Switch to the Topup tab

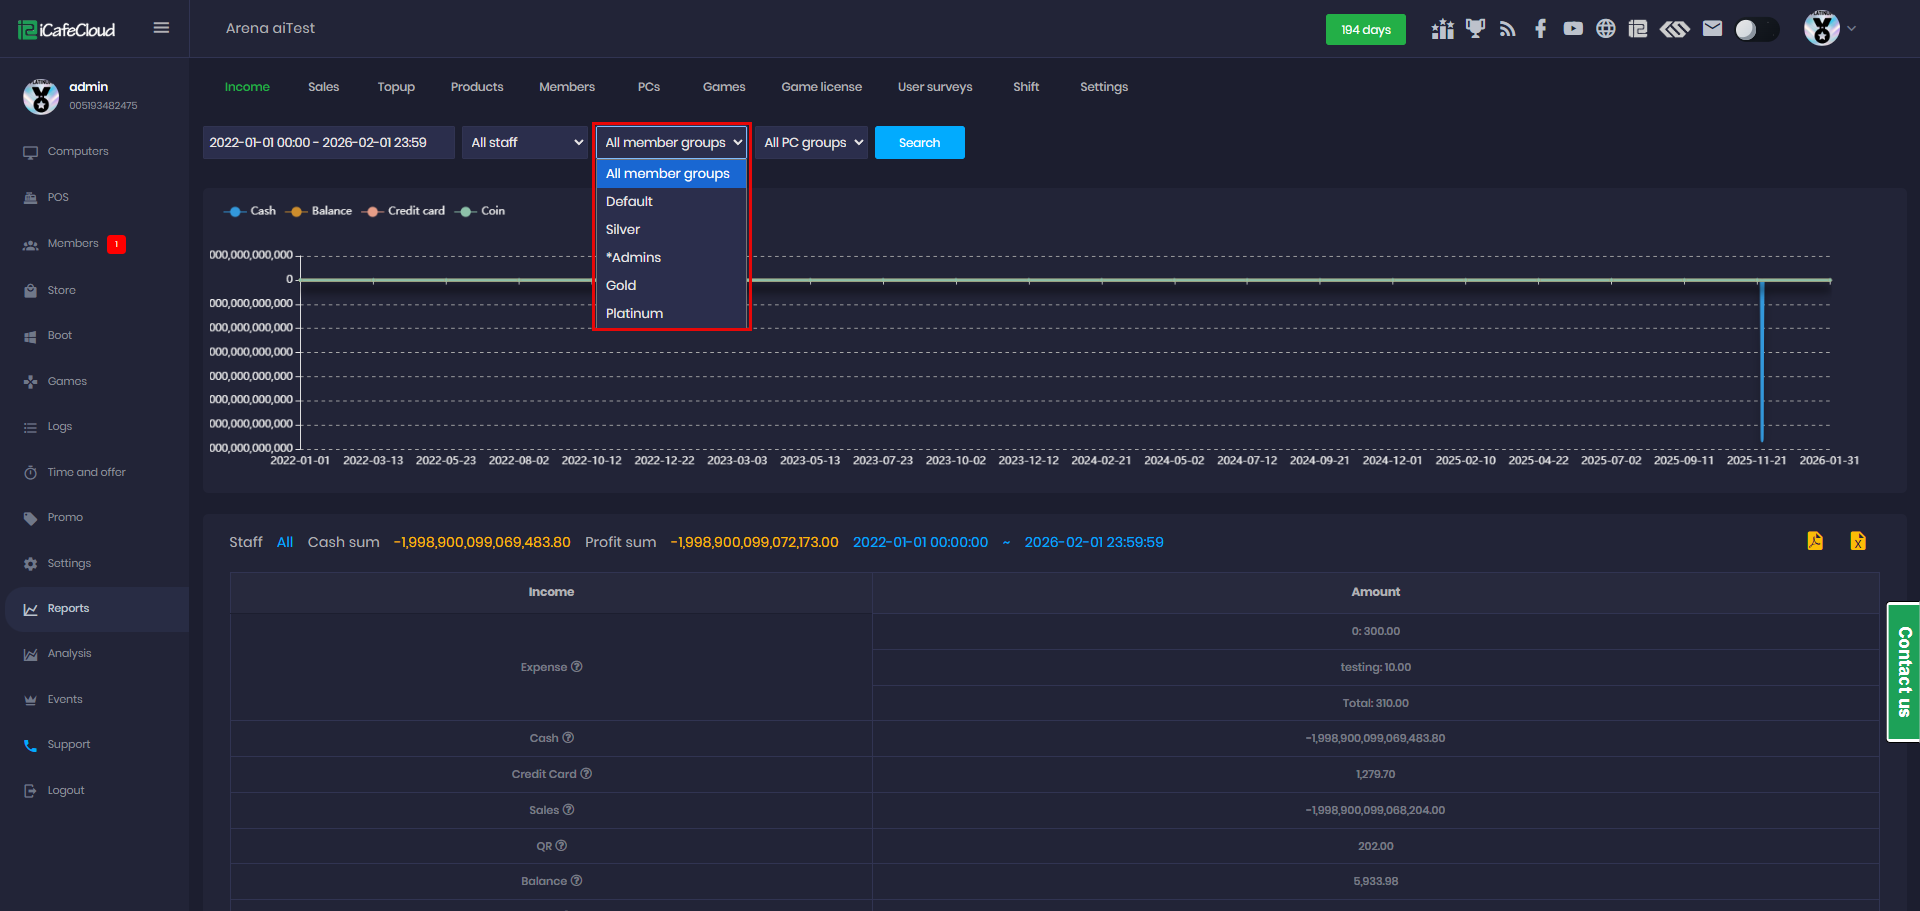coord(396,87)
